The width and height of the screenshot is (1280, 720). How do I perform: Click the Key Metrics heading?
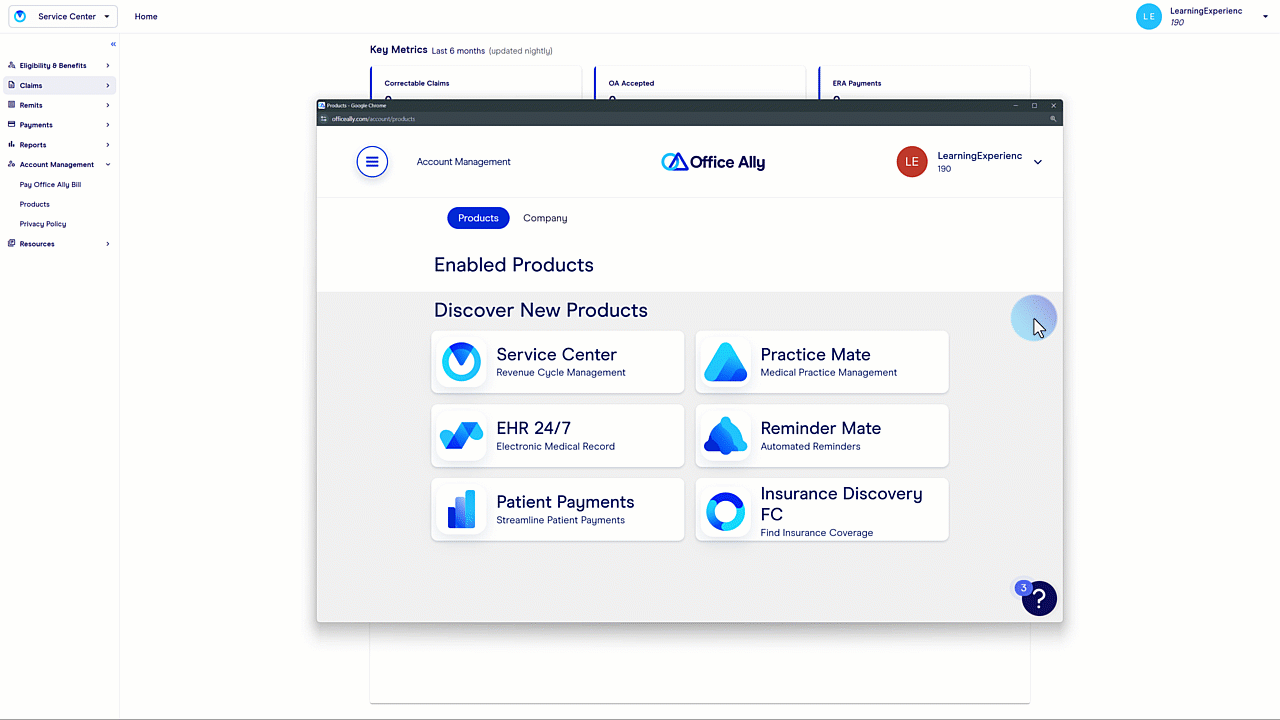[398, 50]
